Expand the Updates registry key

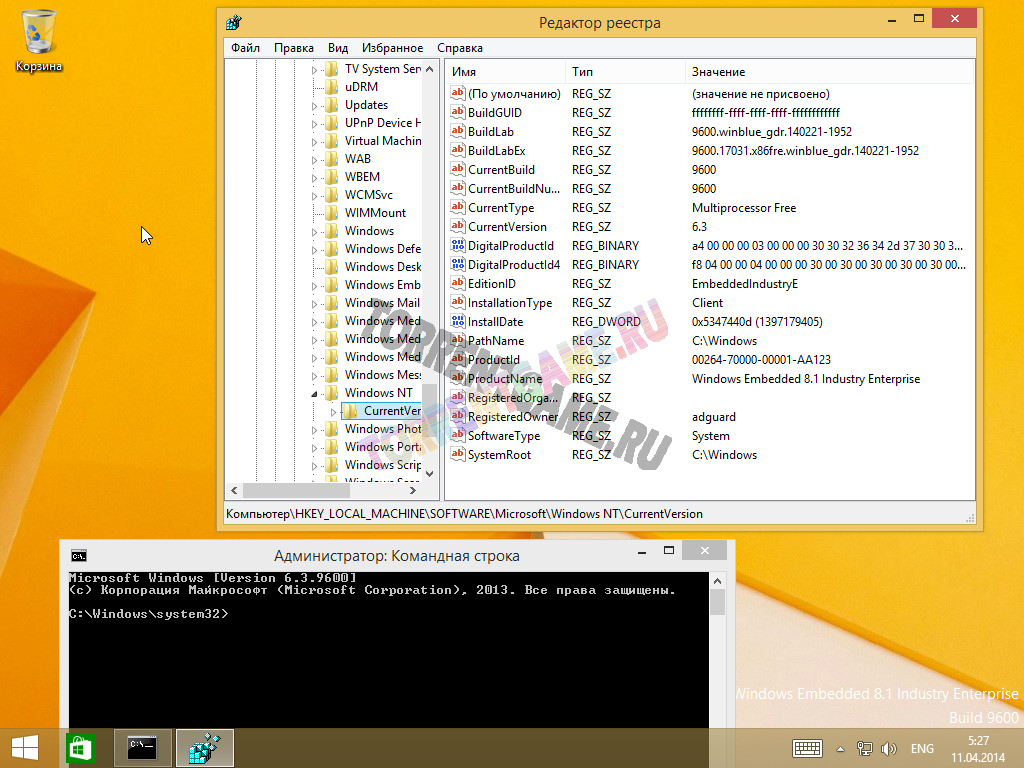[x=315, y=105]
